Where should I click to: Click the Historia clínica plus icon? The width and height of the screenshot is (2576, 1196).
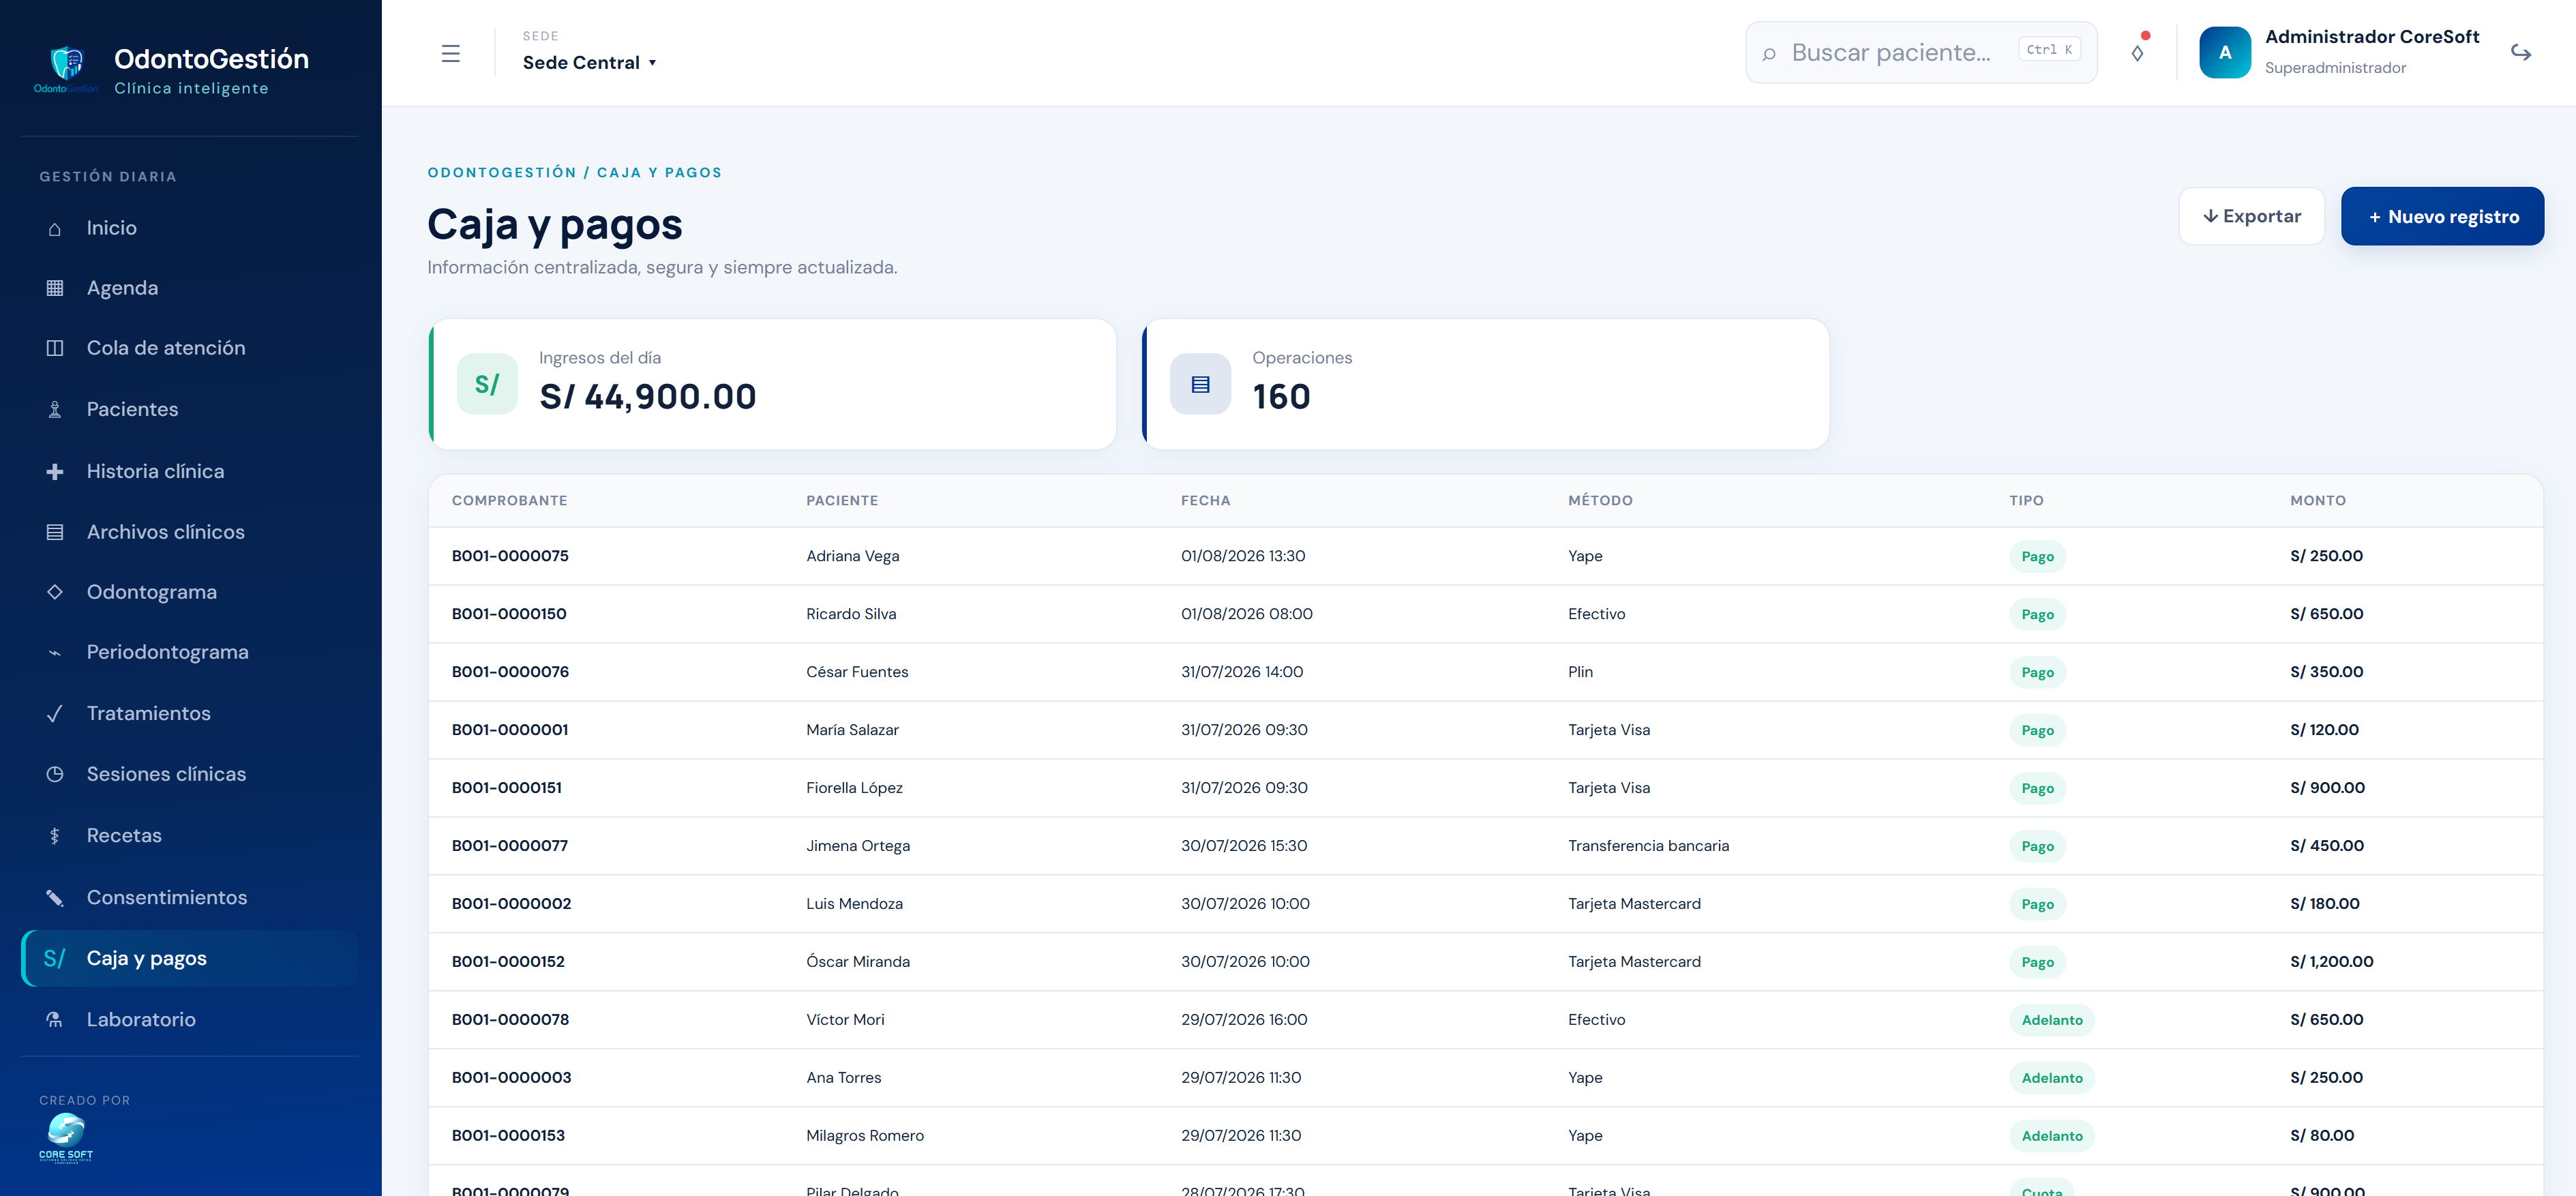[x=55, y=471]
